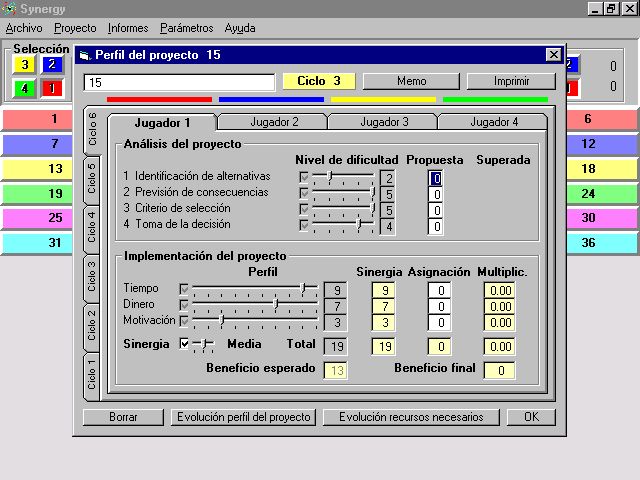The width and height of the screenshot is (640, 480).
Task: Click the Propuesta field for Identificación de alternativas
Action: [x=436, y=179]
